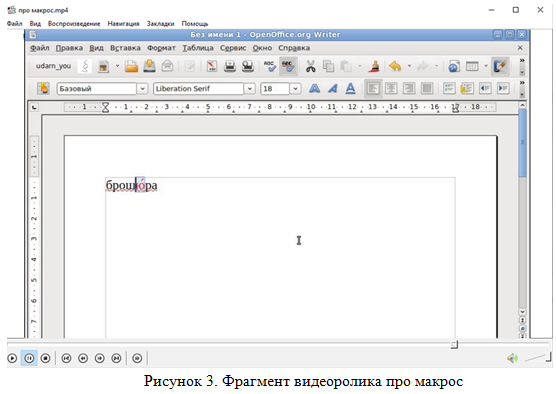This screenshot has height=394, width=556.
Task: Open the Paste options dropdown arrow
Action: pos(360,66)
